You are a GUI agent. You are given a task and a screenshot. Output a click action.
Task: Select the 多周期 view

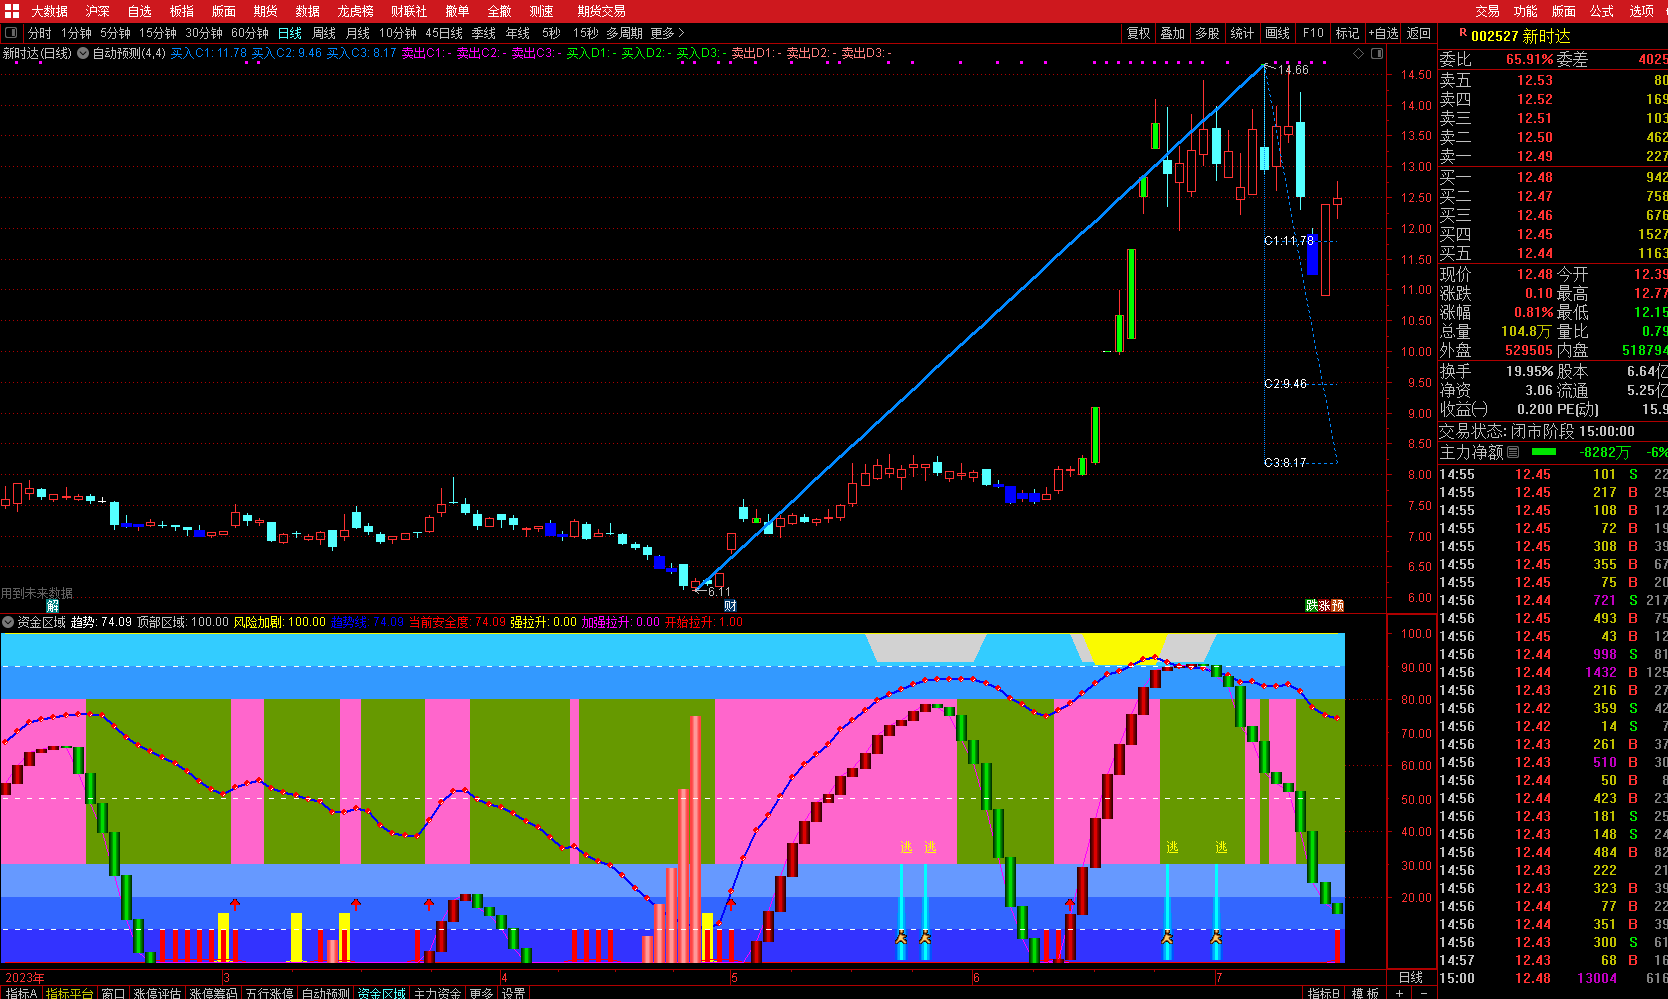[x=624, y=33]
